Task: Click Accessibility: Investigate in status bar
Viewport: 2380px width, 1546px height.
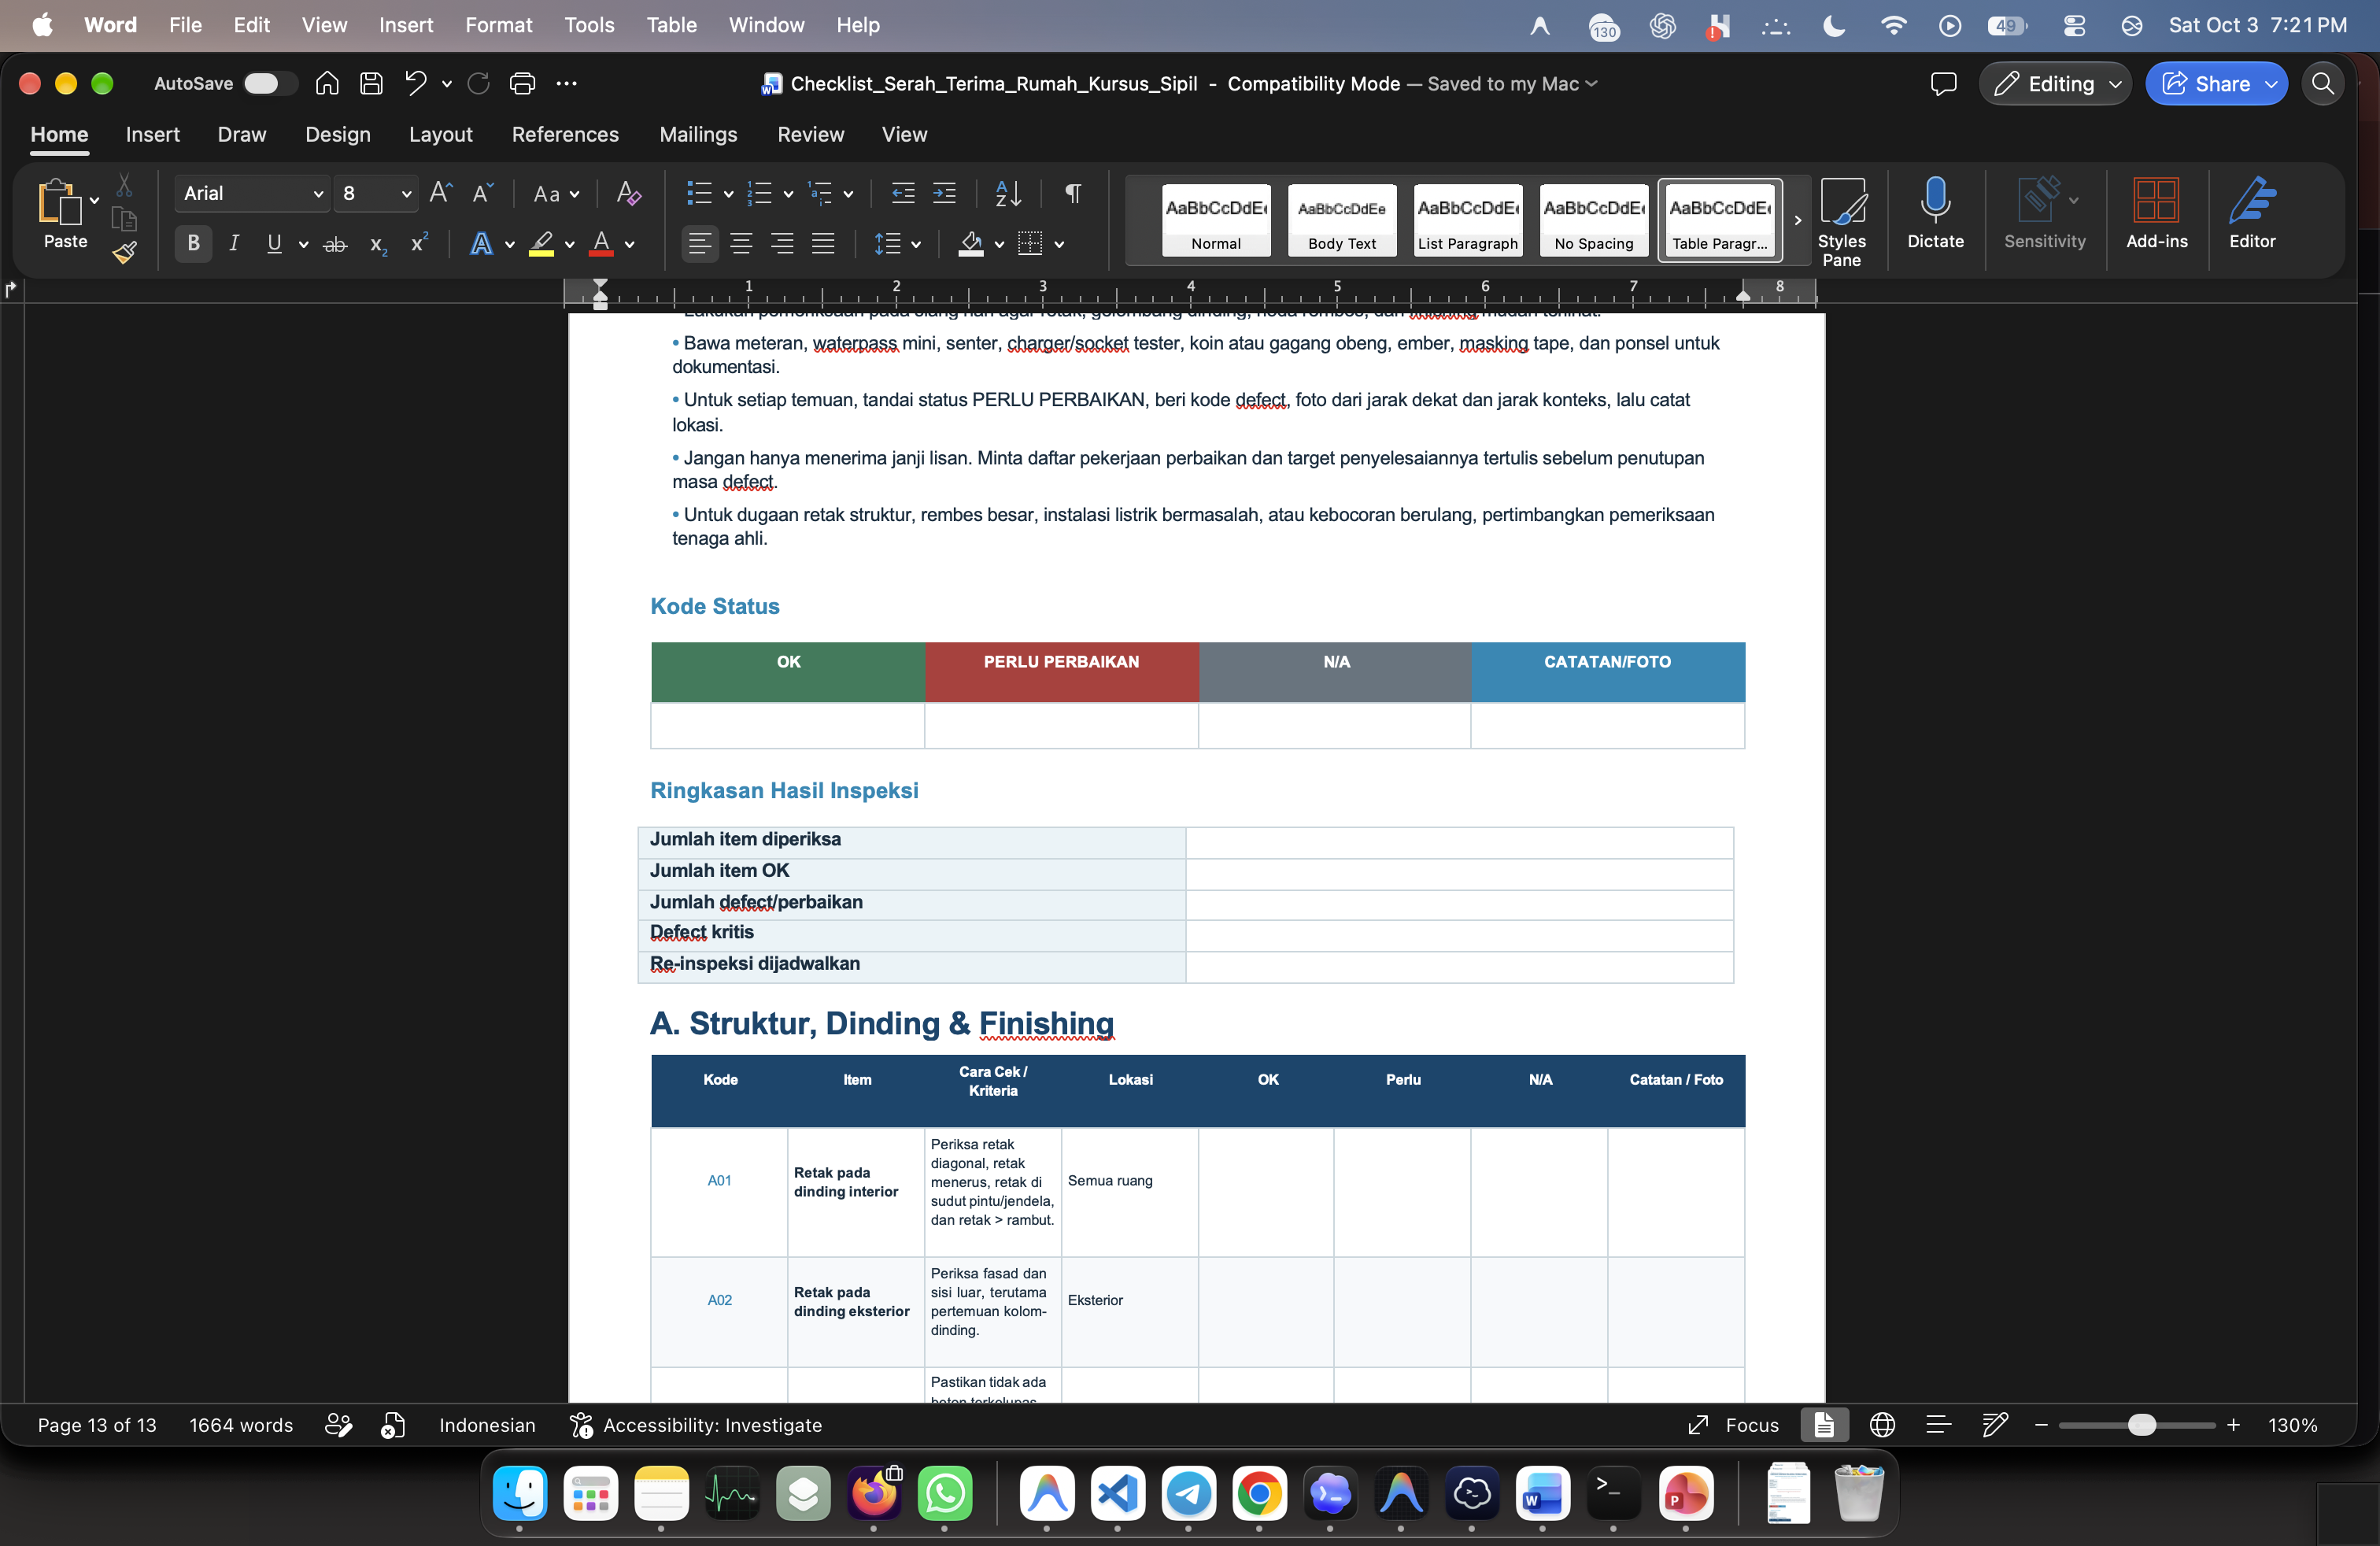Action: pos(696,1425)
